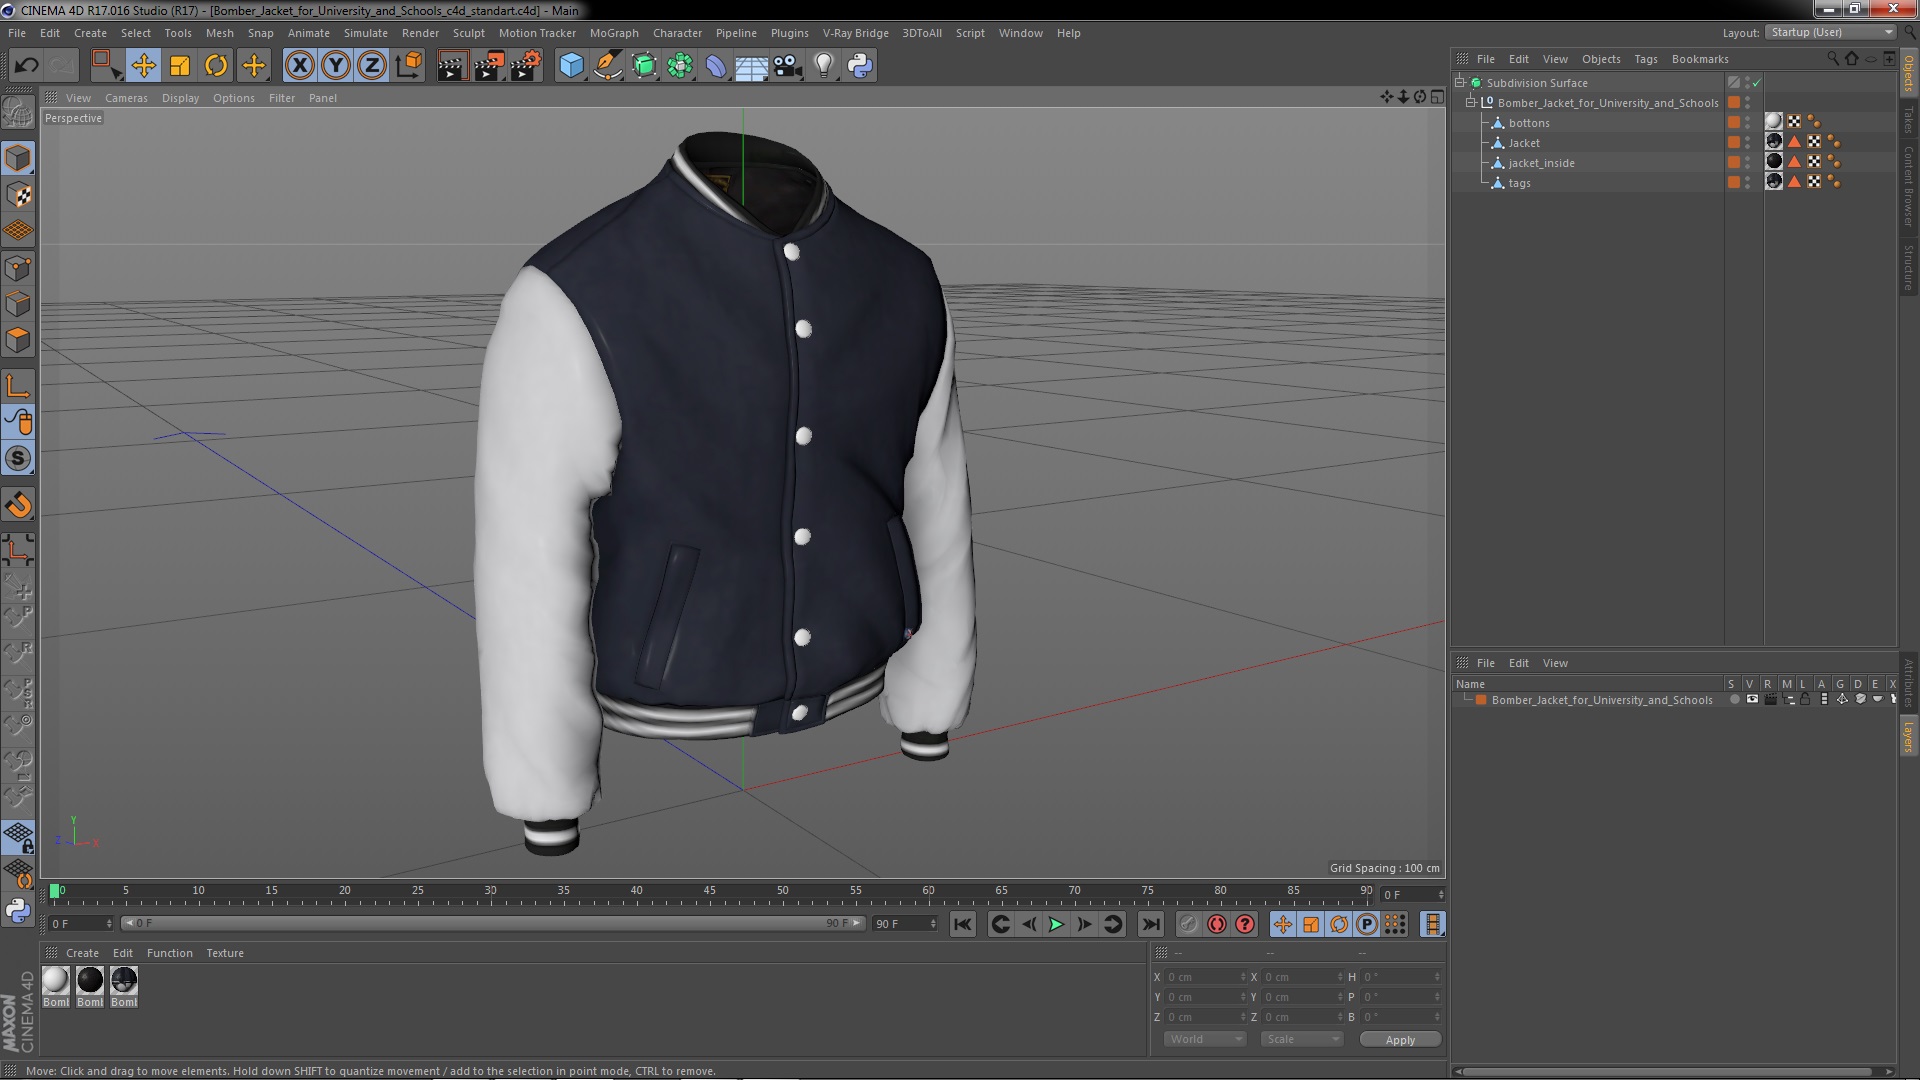Select the jacket_inside object
The image size is (1920, 1080).
click(x=1541, y=163)
